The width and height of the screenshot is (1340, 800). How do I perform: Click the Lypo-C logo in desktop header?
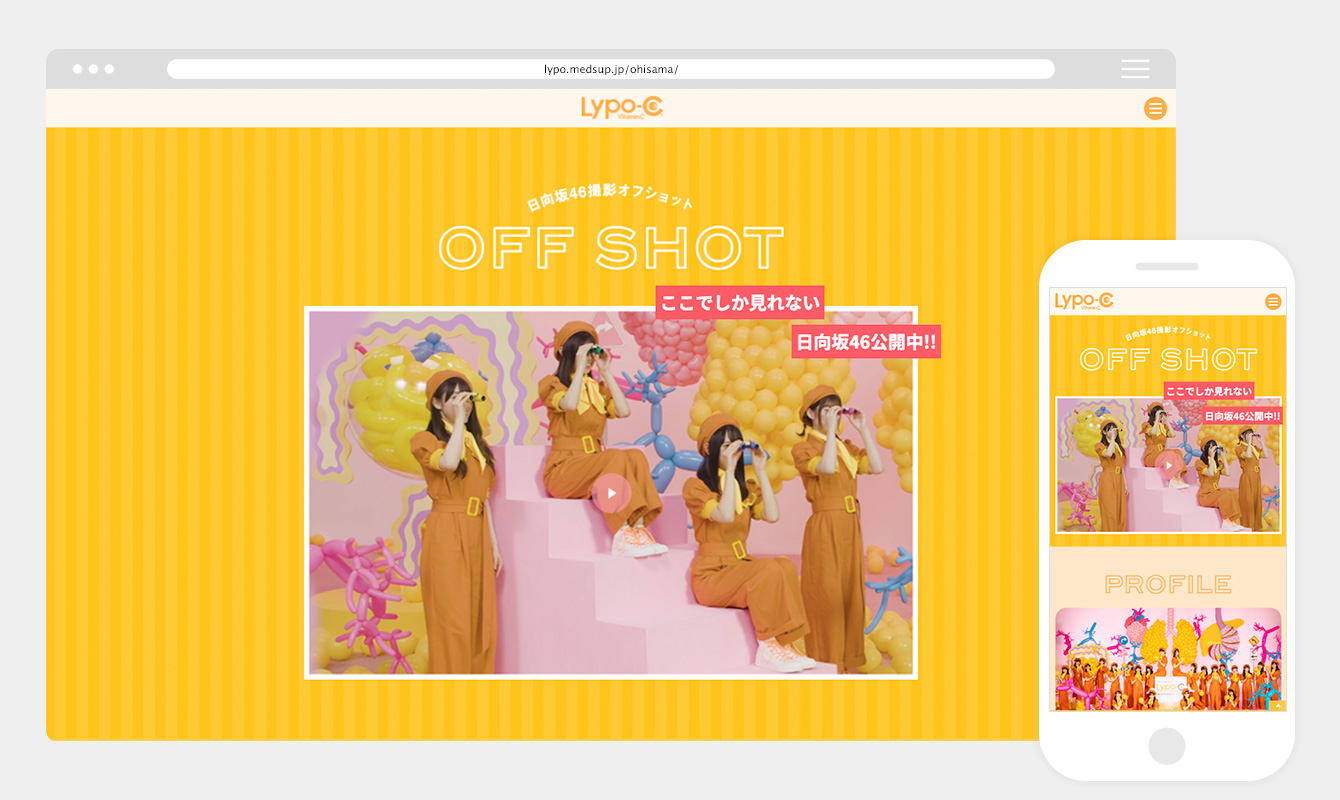[621, 107]
